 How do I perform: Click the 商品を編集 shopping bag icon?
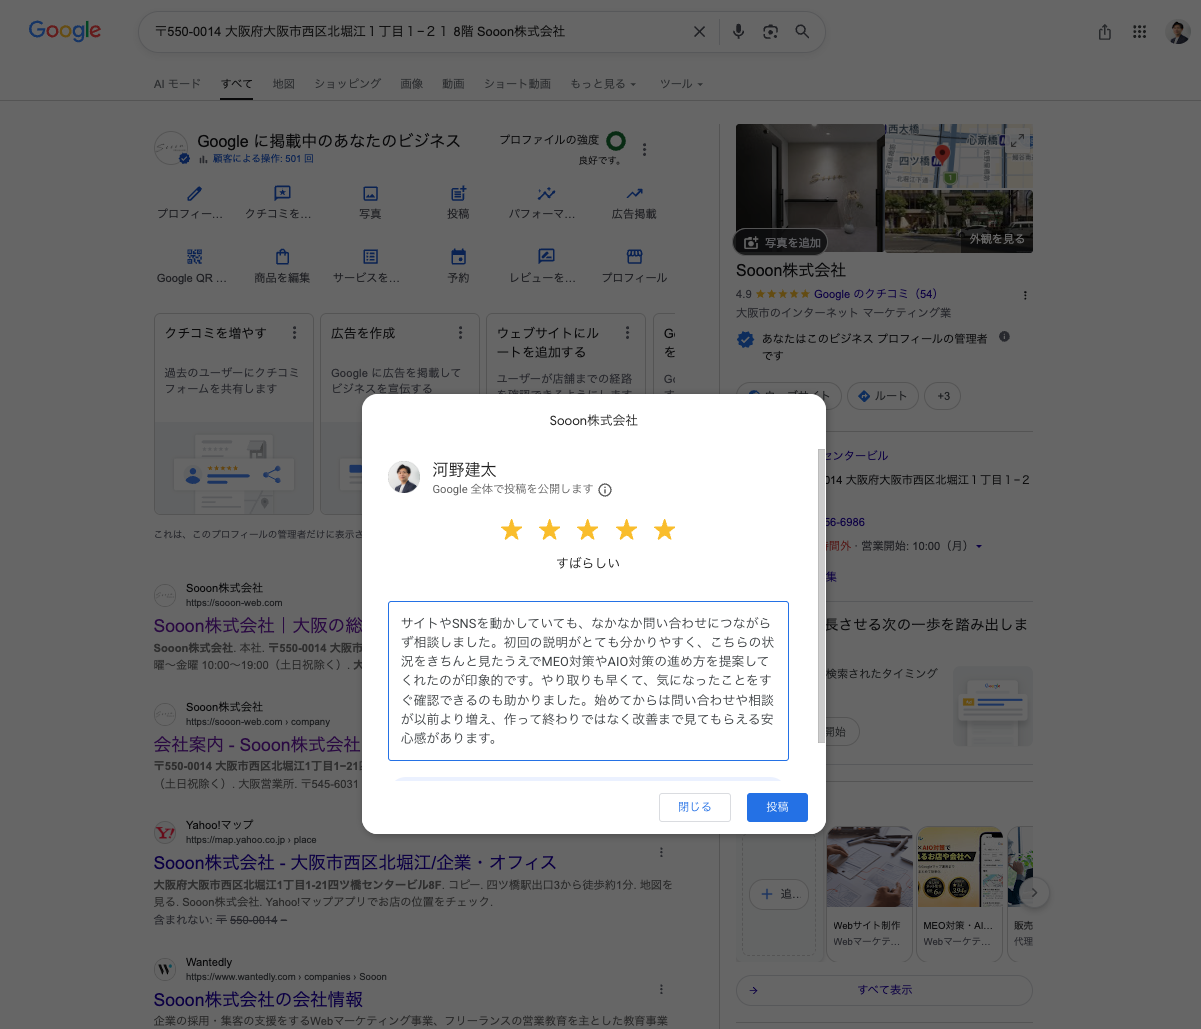(282, 257)
